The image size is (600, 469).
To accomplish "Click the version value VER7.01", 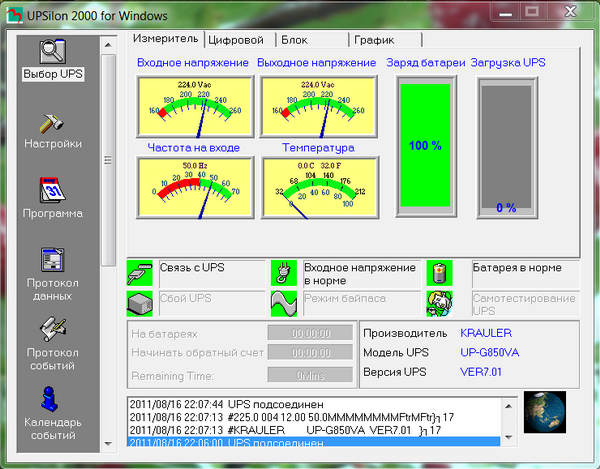I will [x=481, y=372].
